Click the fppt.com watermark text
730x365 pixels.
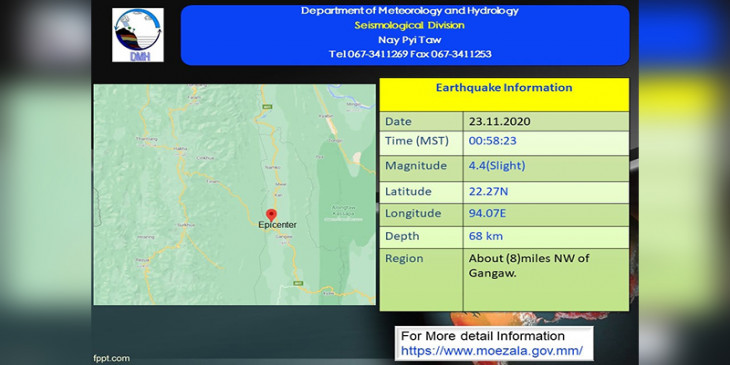111,358
